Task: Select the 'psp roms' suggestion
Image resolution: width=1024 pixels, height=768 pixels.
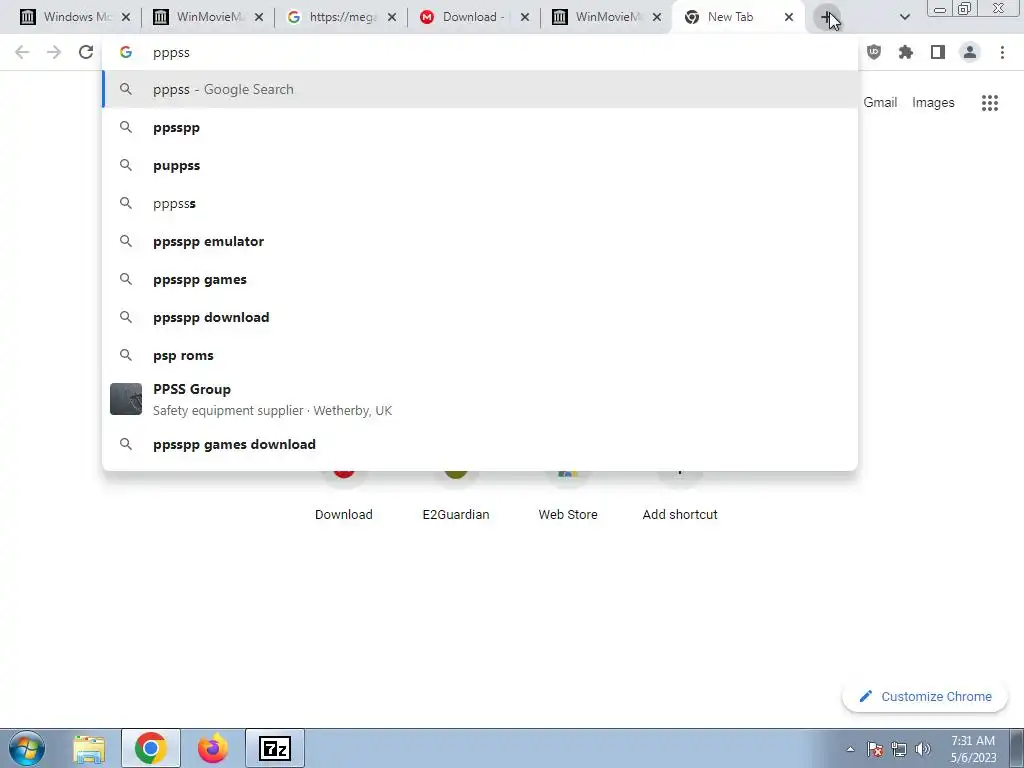Action: [480, 355]
